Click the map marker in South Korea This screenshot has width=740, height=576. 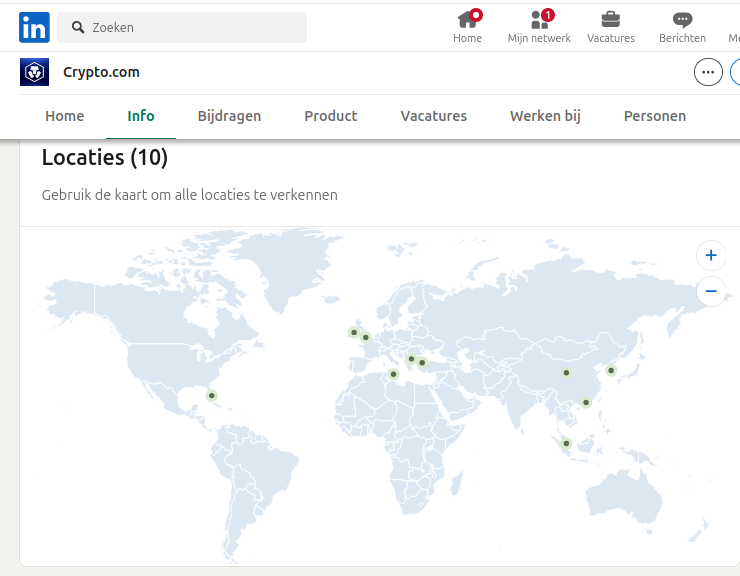pyautogui.click(x=611, y=370)
